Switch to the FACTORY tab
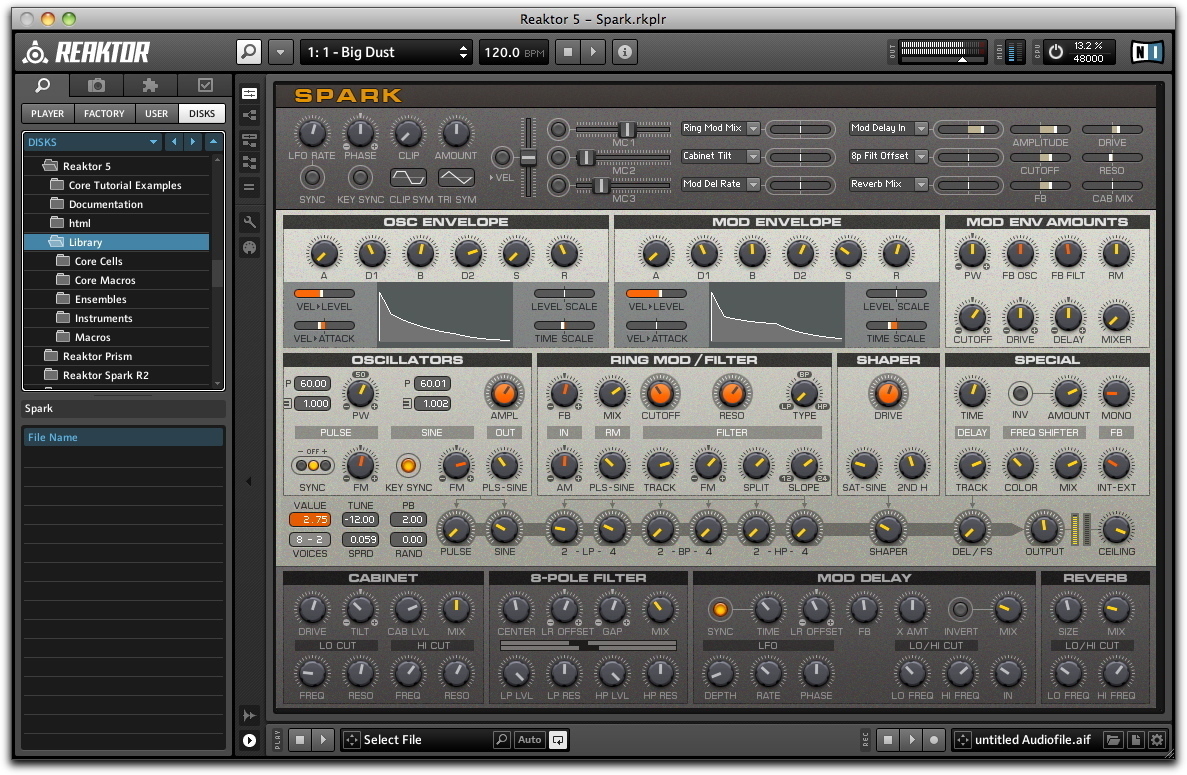 (x=104, y=114)
